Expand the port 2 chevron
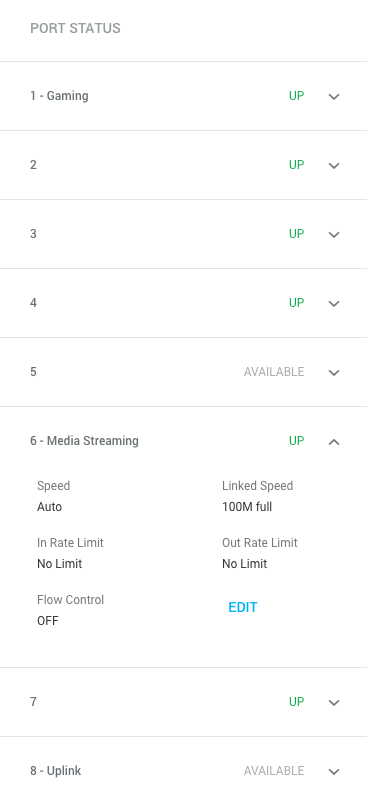 tap(334, 165)
